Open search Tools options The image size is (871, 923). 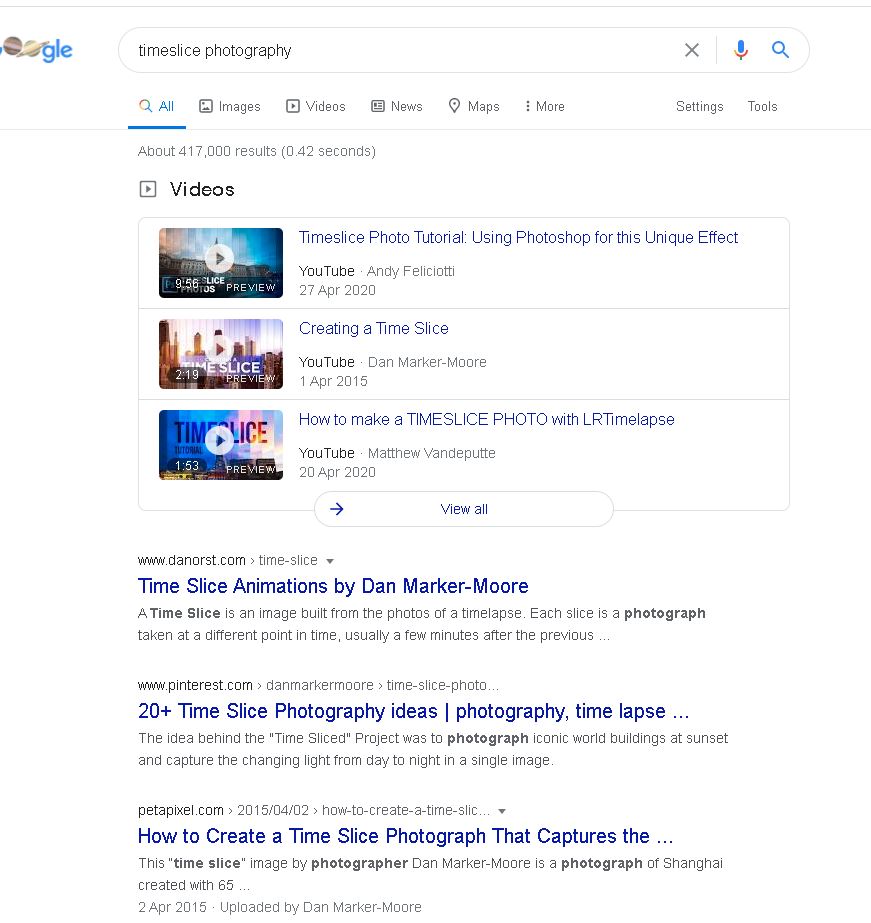point(762,107)
